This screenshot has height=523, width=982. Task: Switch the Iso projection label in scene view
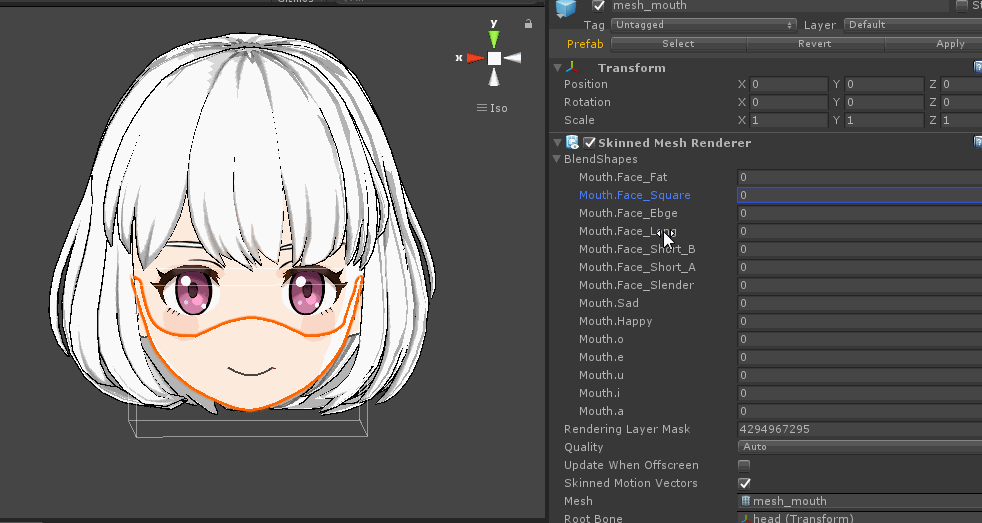click(492, 108)
